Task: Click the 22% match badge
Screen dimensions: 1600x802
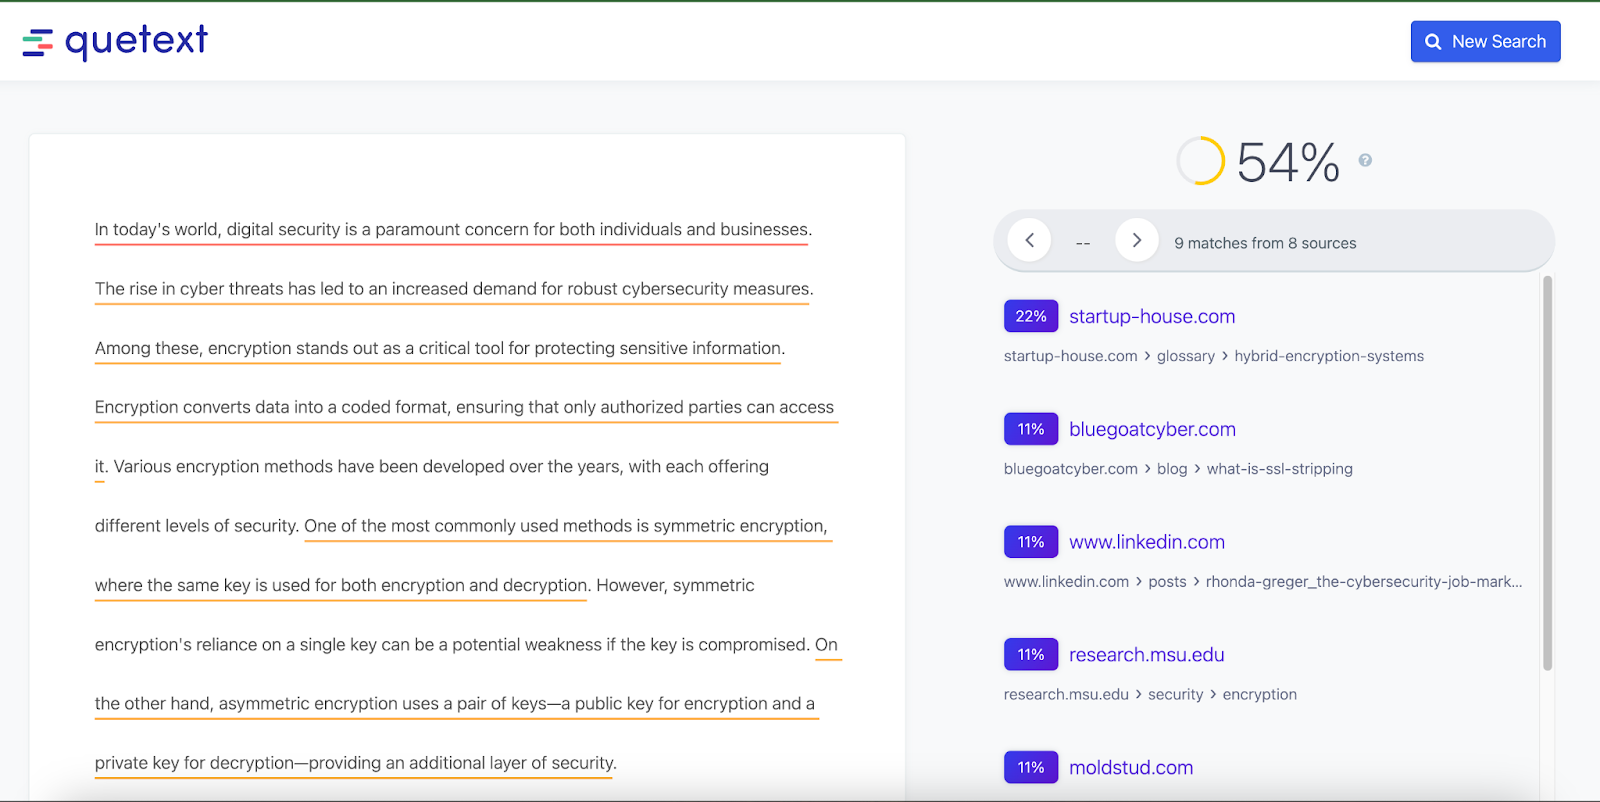Action: (1031, 316)
